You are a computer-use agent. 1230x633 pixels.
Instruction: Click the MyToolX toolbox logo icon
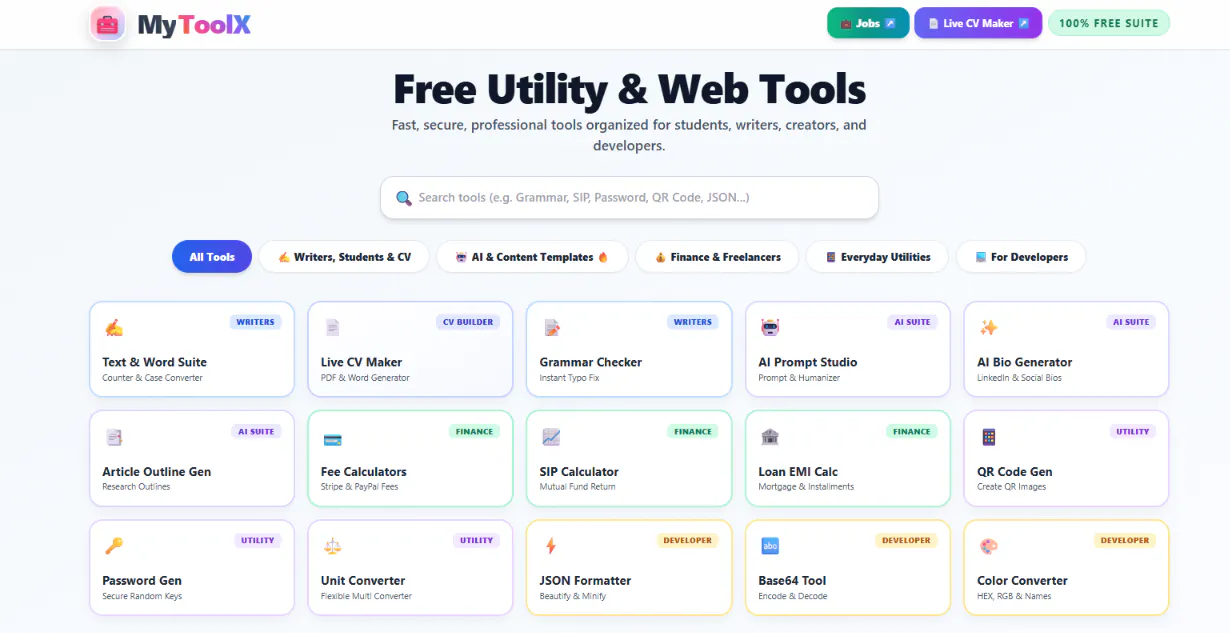tap(107, 23)
